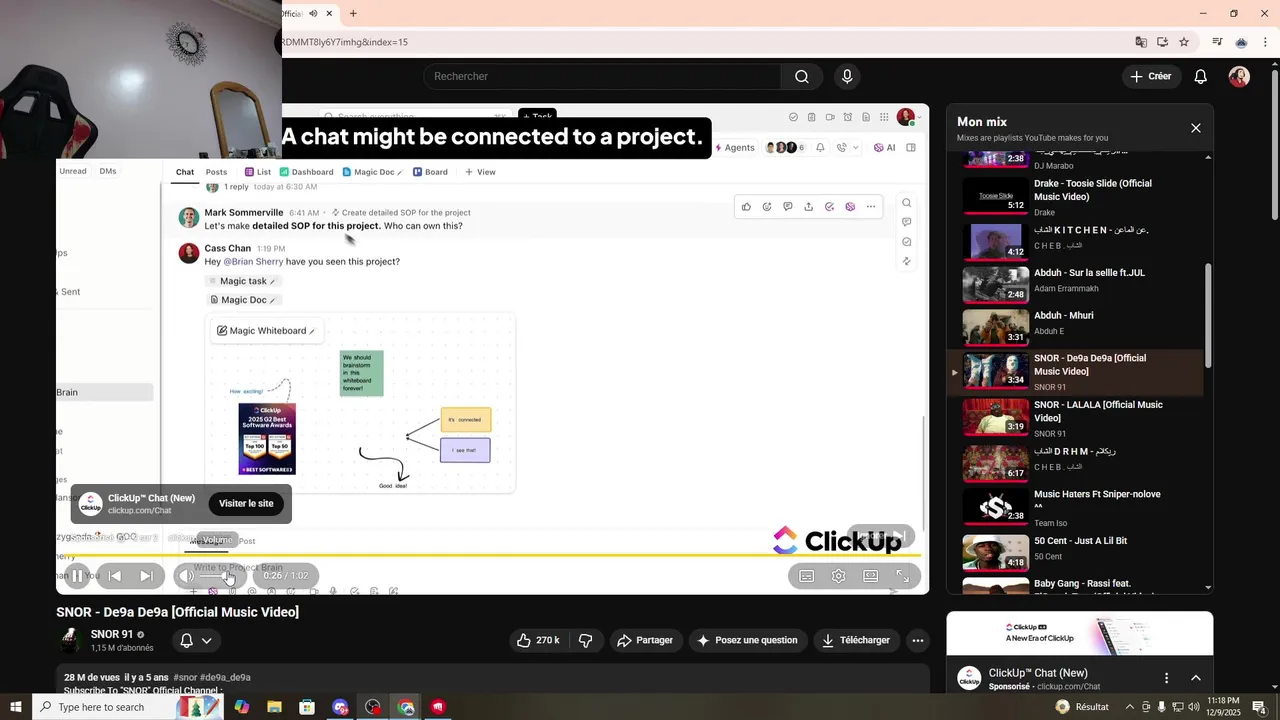Switch to Chrome on the taskbar

(406, 707)
